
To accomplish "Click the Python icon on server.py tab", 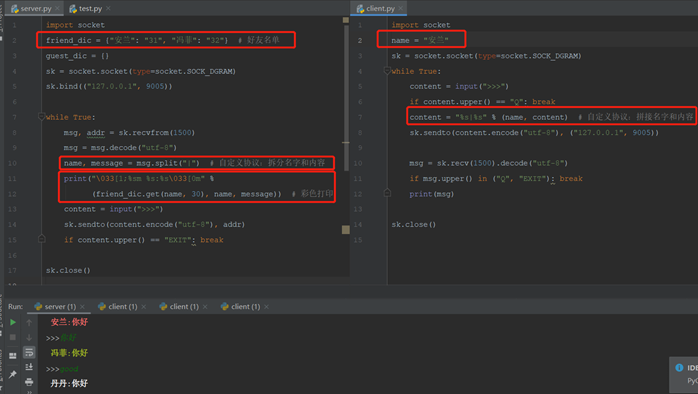I will (x=15, y=8).
